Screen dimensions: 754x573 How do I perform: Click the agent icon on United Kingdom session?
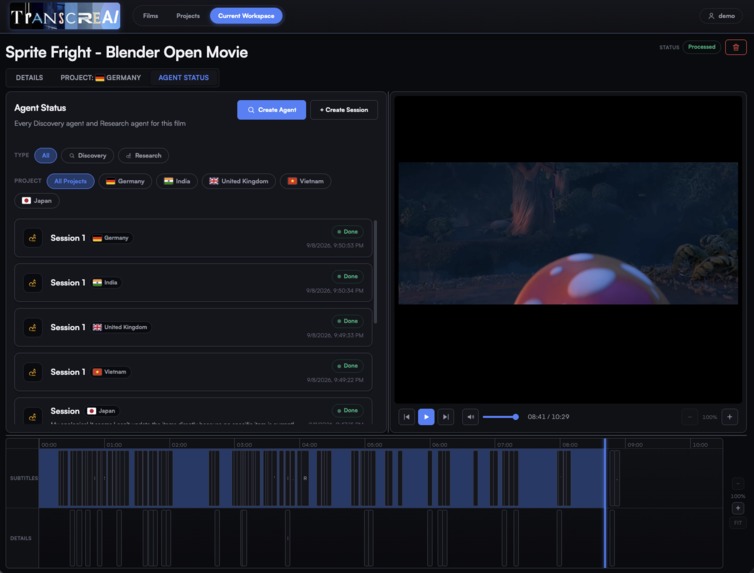click(33, 327)
